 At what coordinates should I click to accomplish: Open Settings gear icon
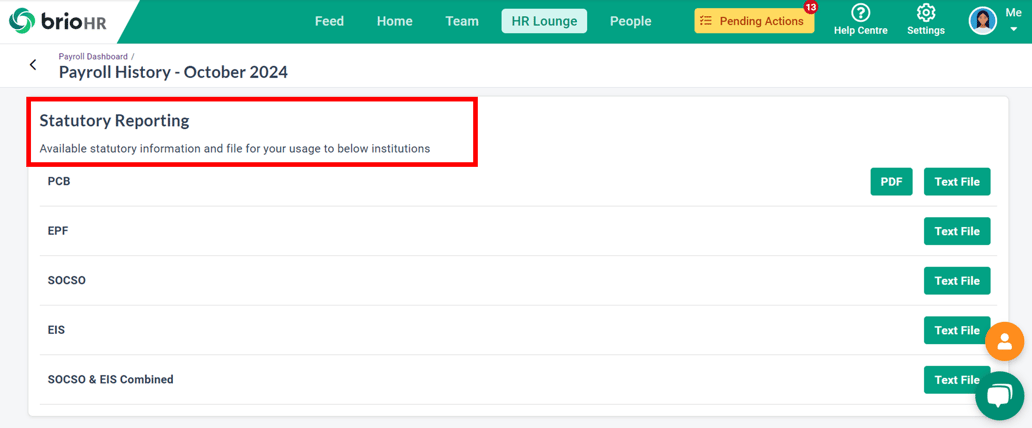(925, 13)
